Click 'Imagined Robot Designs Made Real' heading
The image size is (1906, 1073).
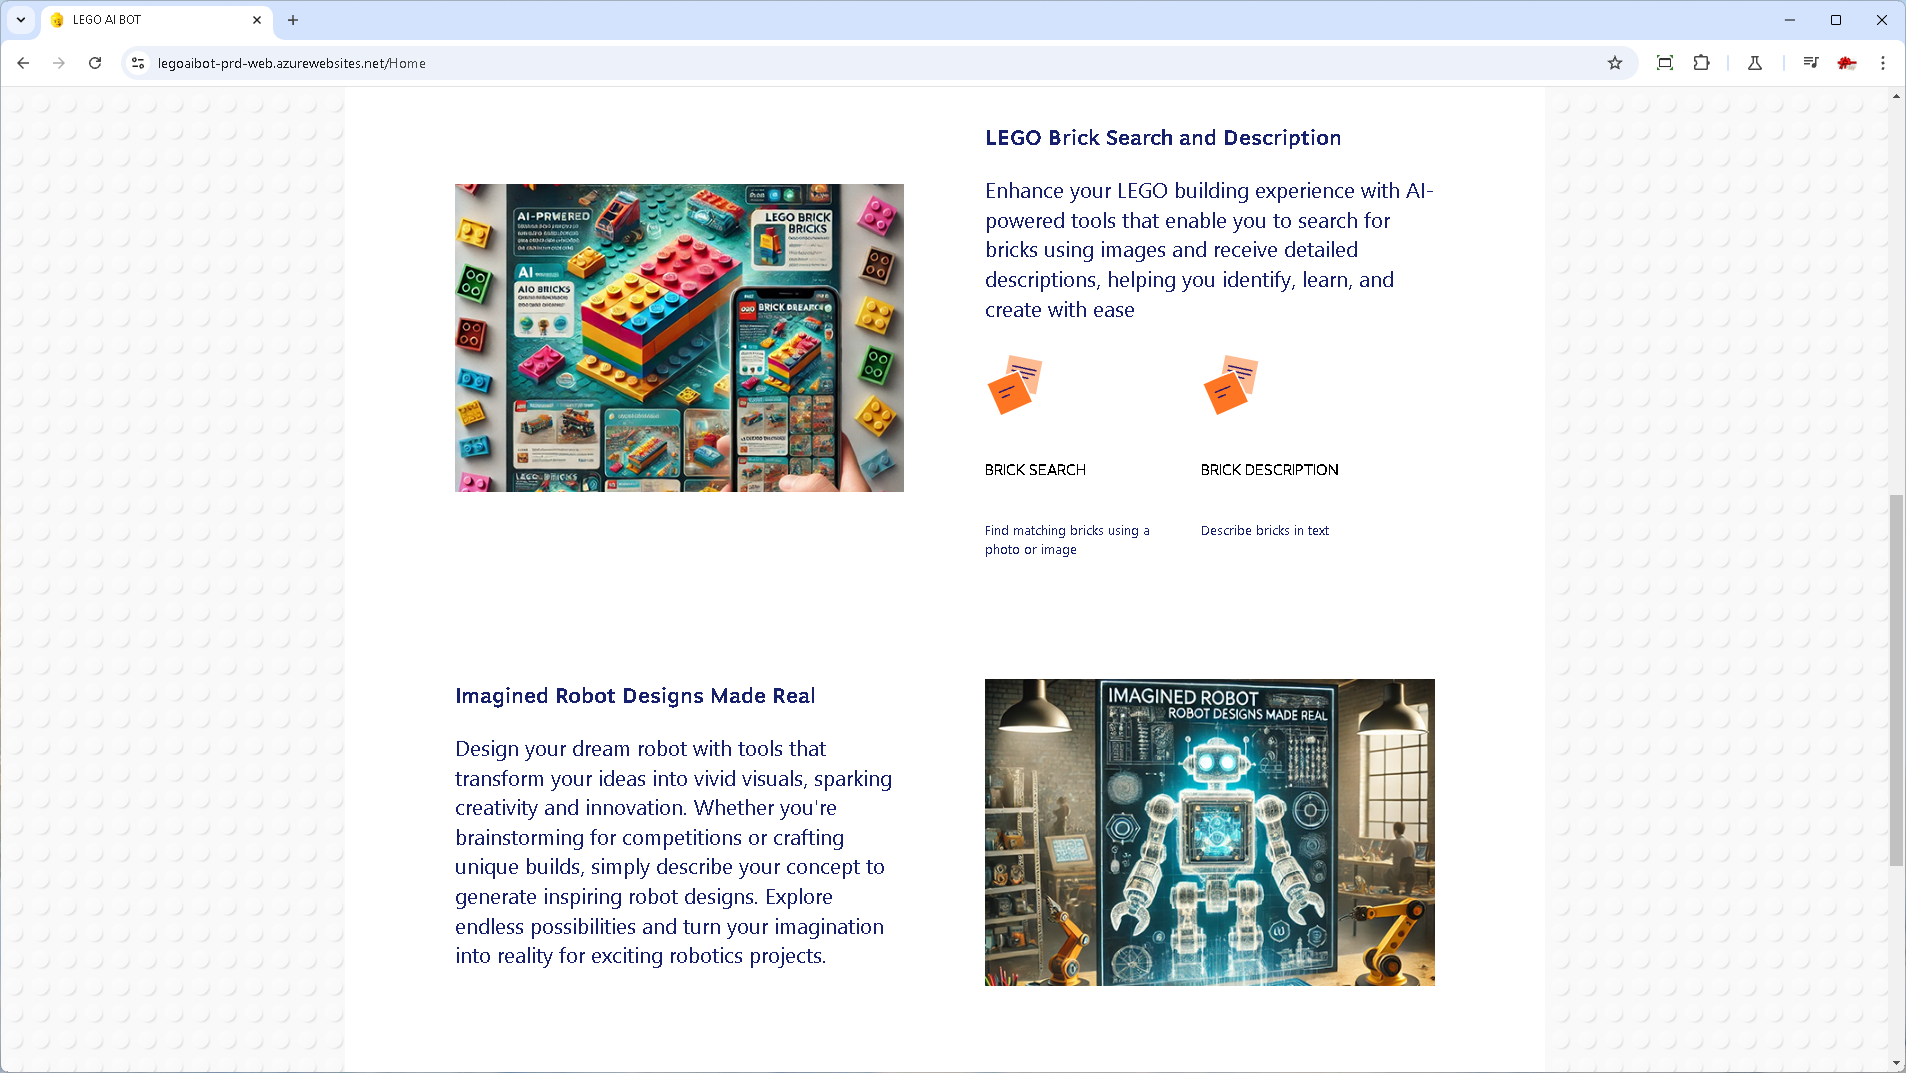pos(635,696)
